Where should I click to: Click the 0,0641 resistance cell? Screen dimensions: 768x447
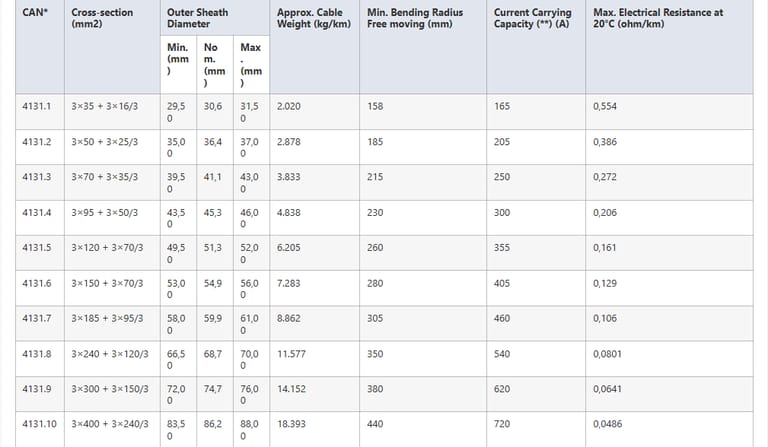coord(607,389)
